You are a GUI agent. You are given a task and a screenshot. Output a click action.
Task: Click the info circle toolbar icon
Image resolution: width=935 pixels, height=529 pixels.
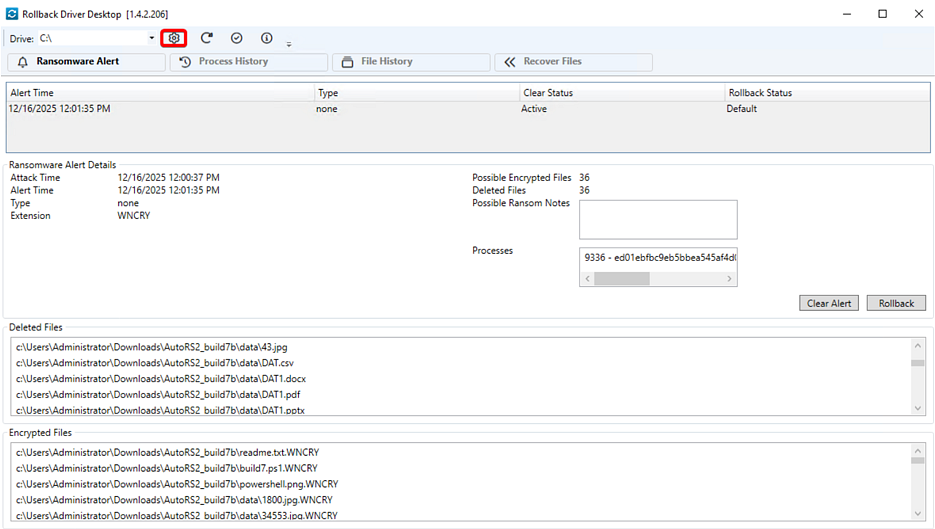[266, 38]
